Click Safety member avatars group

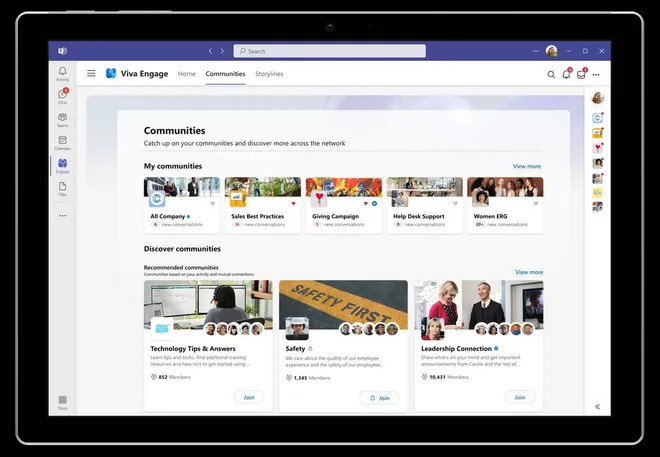(x=369, y=329)
